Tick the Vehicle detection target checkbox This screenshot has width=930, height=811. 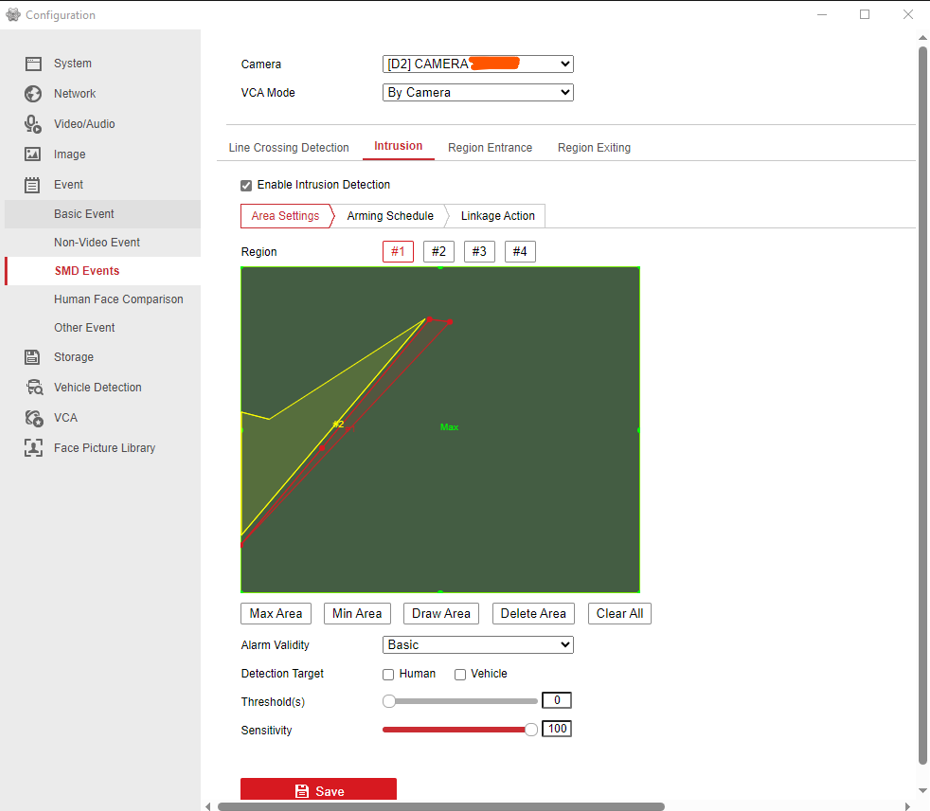pos(460,675)
